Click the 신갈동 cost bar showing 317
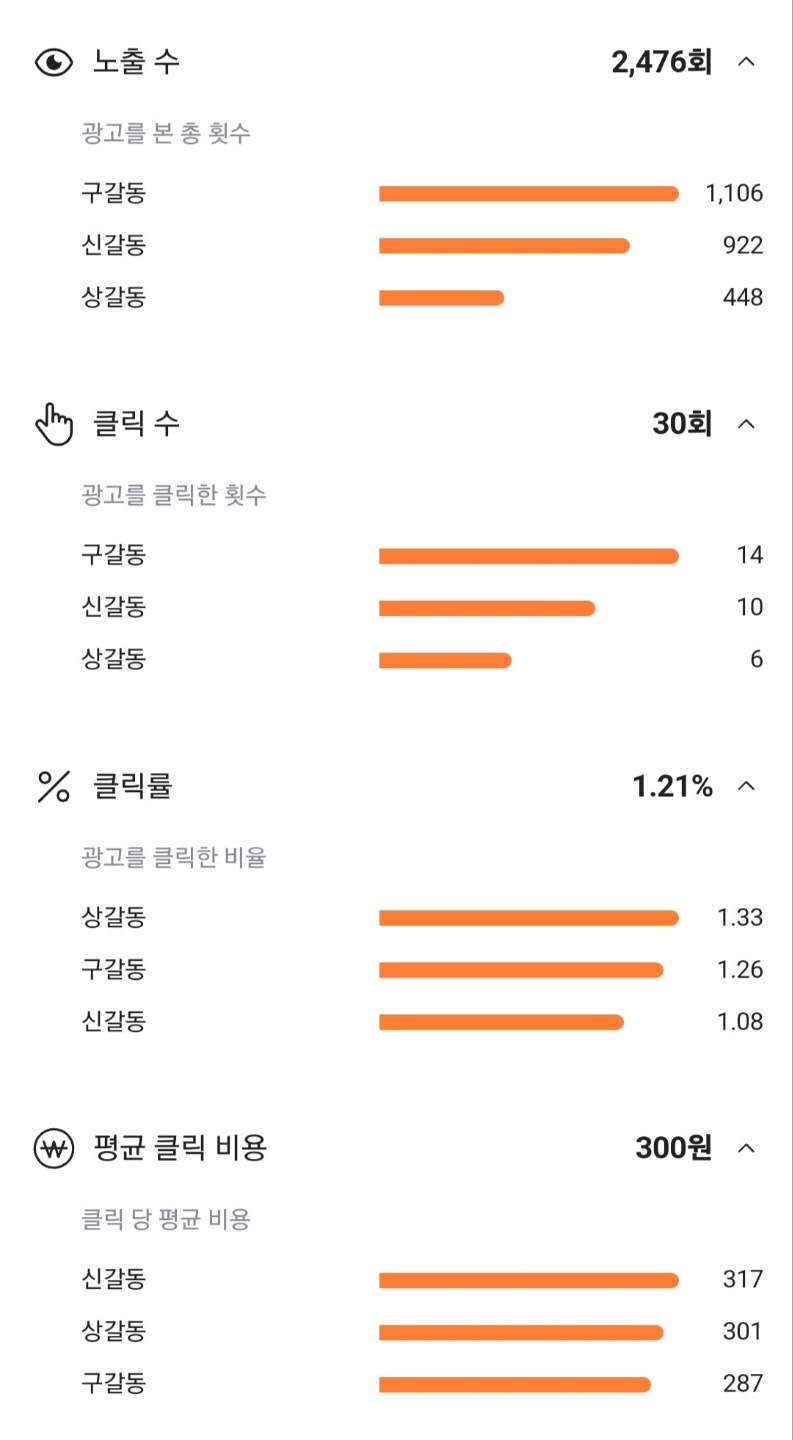Viewport: 793px width, 1440px height. tap(529, 1280)
